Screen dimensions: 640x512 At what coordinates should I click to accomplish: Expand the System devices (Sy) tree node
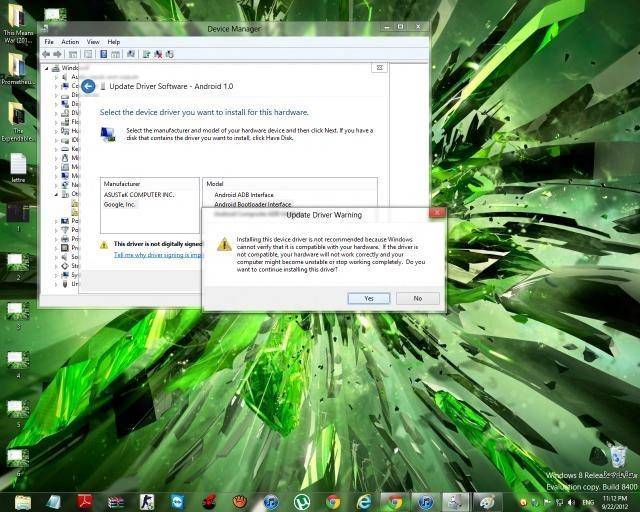56,275
